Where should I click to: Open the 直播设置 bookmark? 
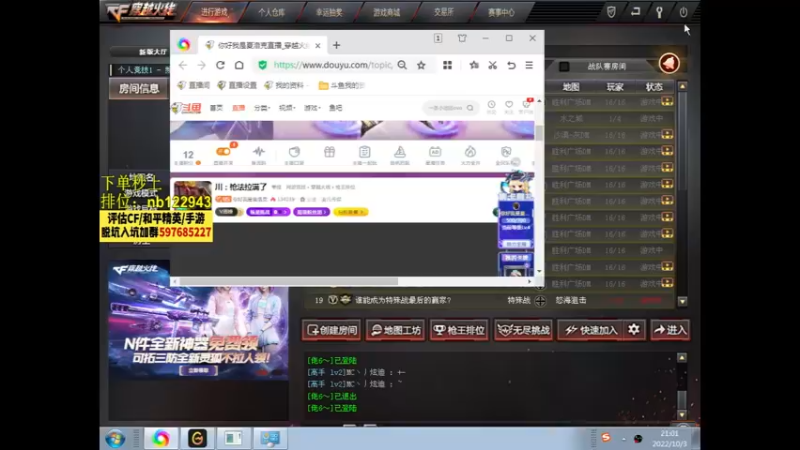coord(237,85)
